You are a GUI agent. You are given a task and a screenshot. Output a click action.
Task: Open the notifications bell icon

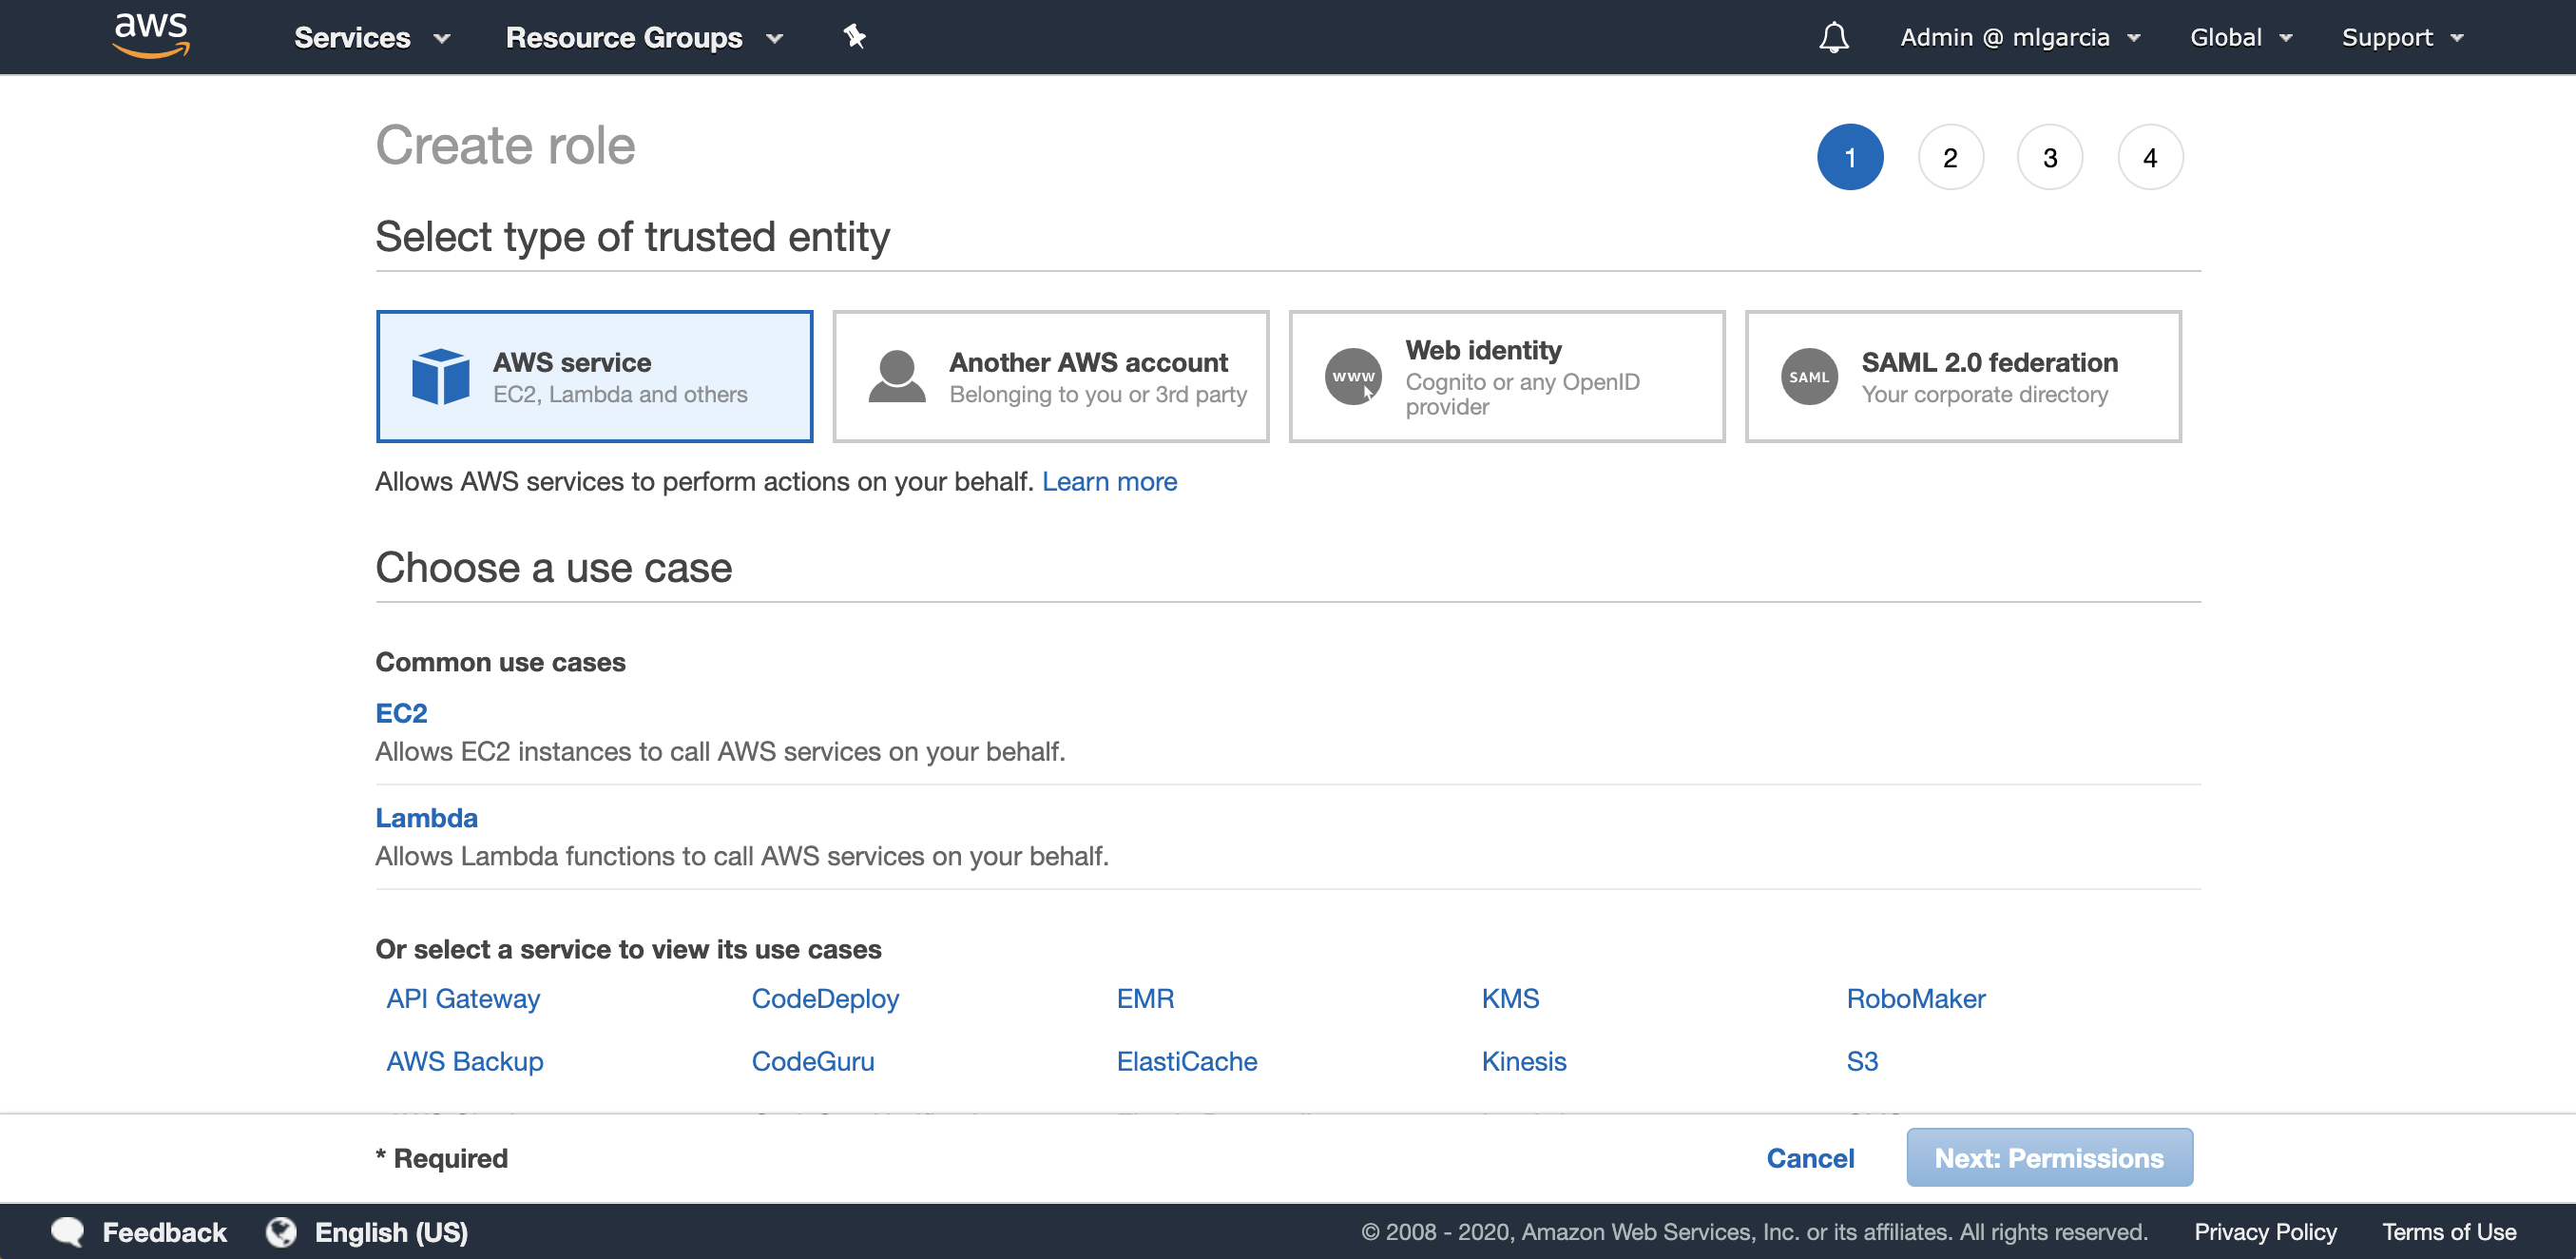(x=1833, y=37)
